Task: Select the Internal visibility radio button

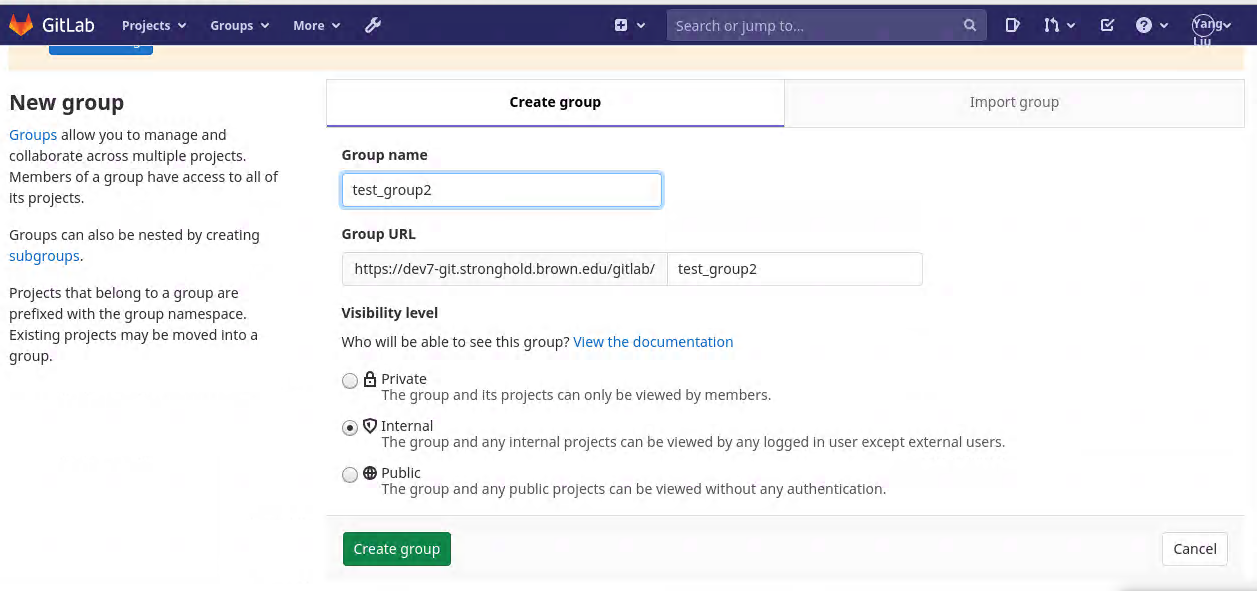Action: (x=350, y=428)
